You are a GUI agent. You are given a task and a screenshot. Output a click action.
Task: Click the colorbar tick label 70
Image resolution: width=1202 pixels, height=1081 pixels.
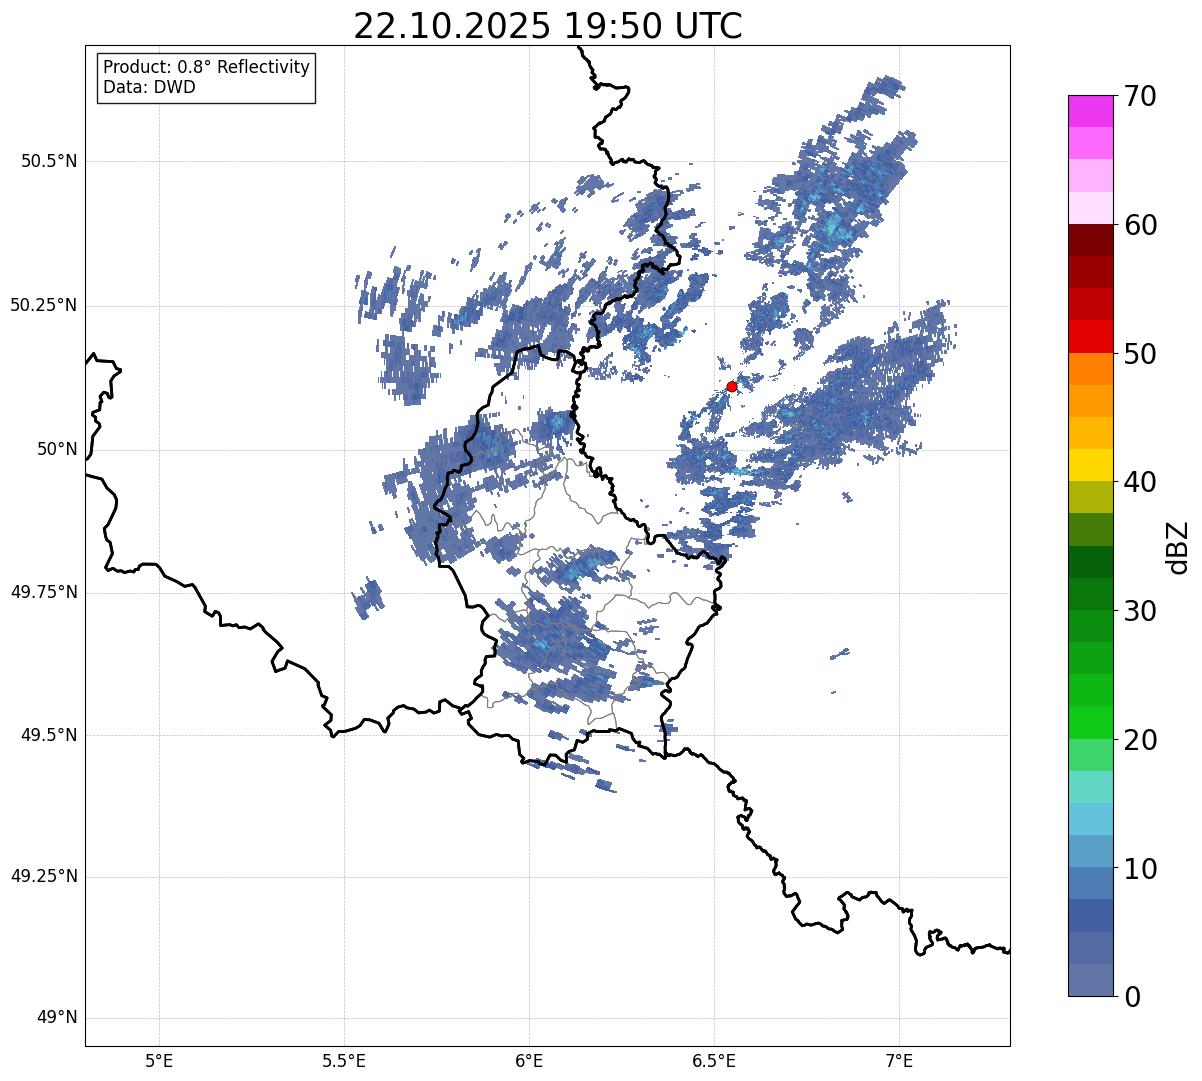[1140, 96]
